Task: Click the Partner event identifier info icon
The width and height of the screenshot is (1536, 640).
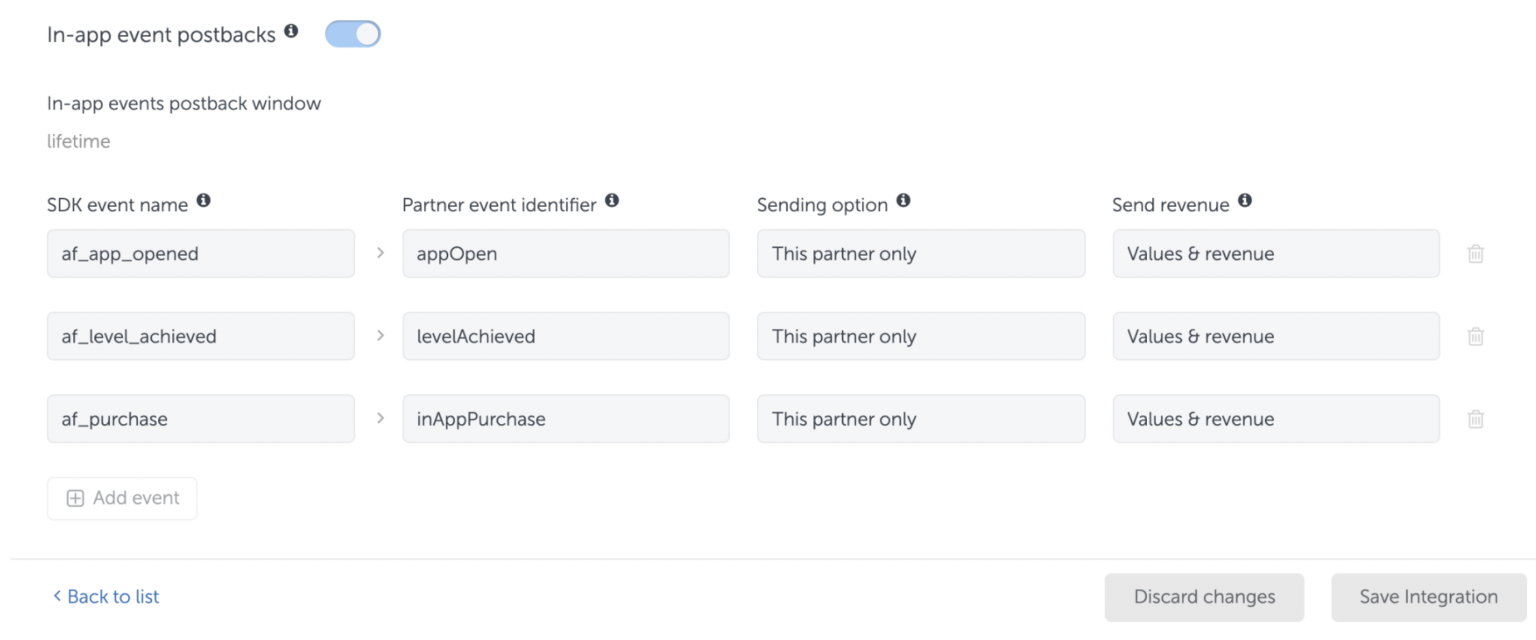Action: pos(611,199)
